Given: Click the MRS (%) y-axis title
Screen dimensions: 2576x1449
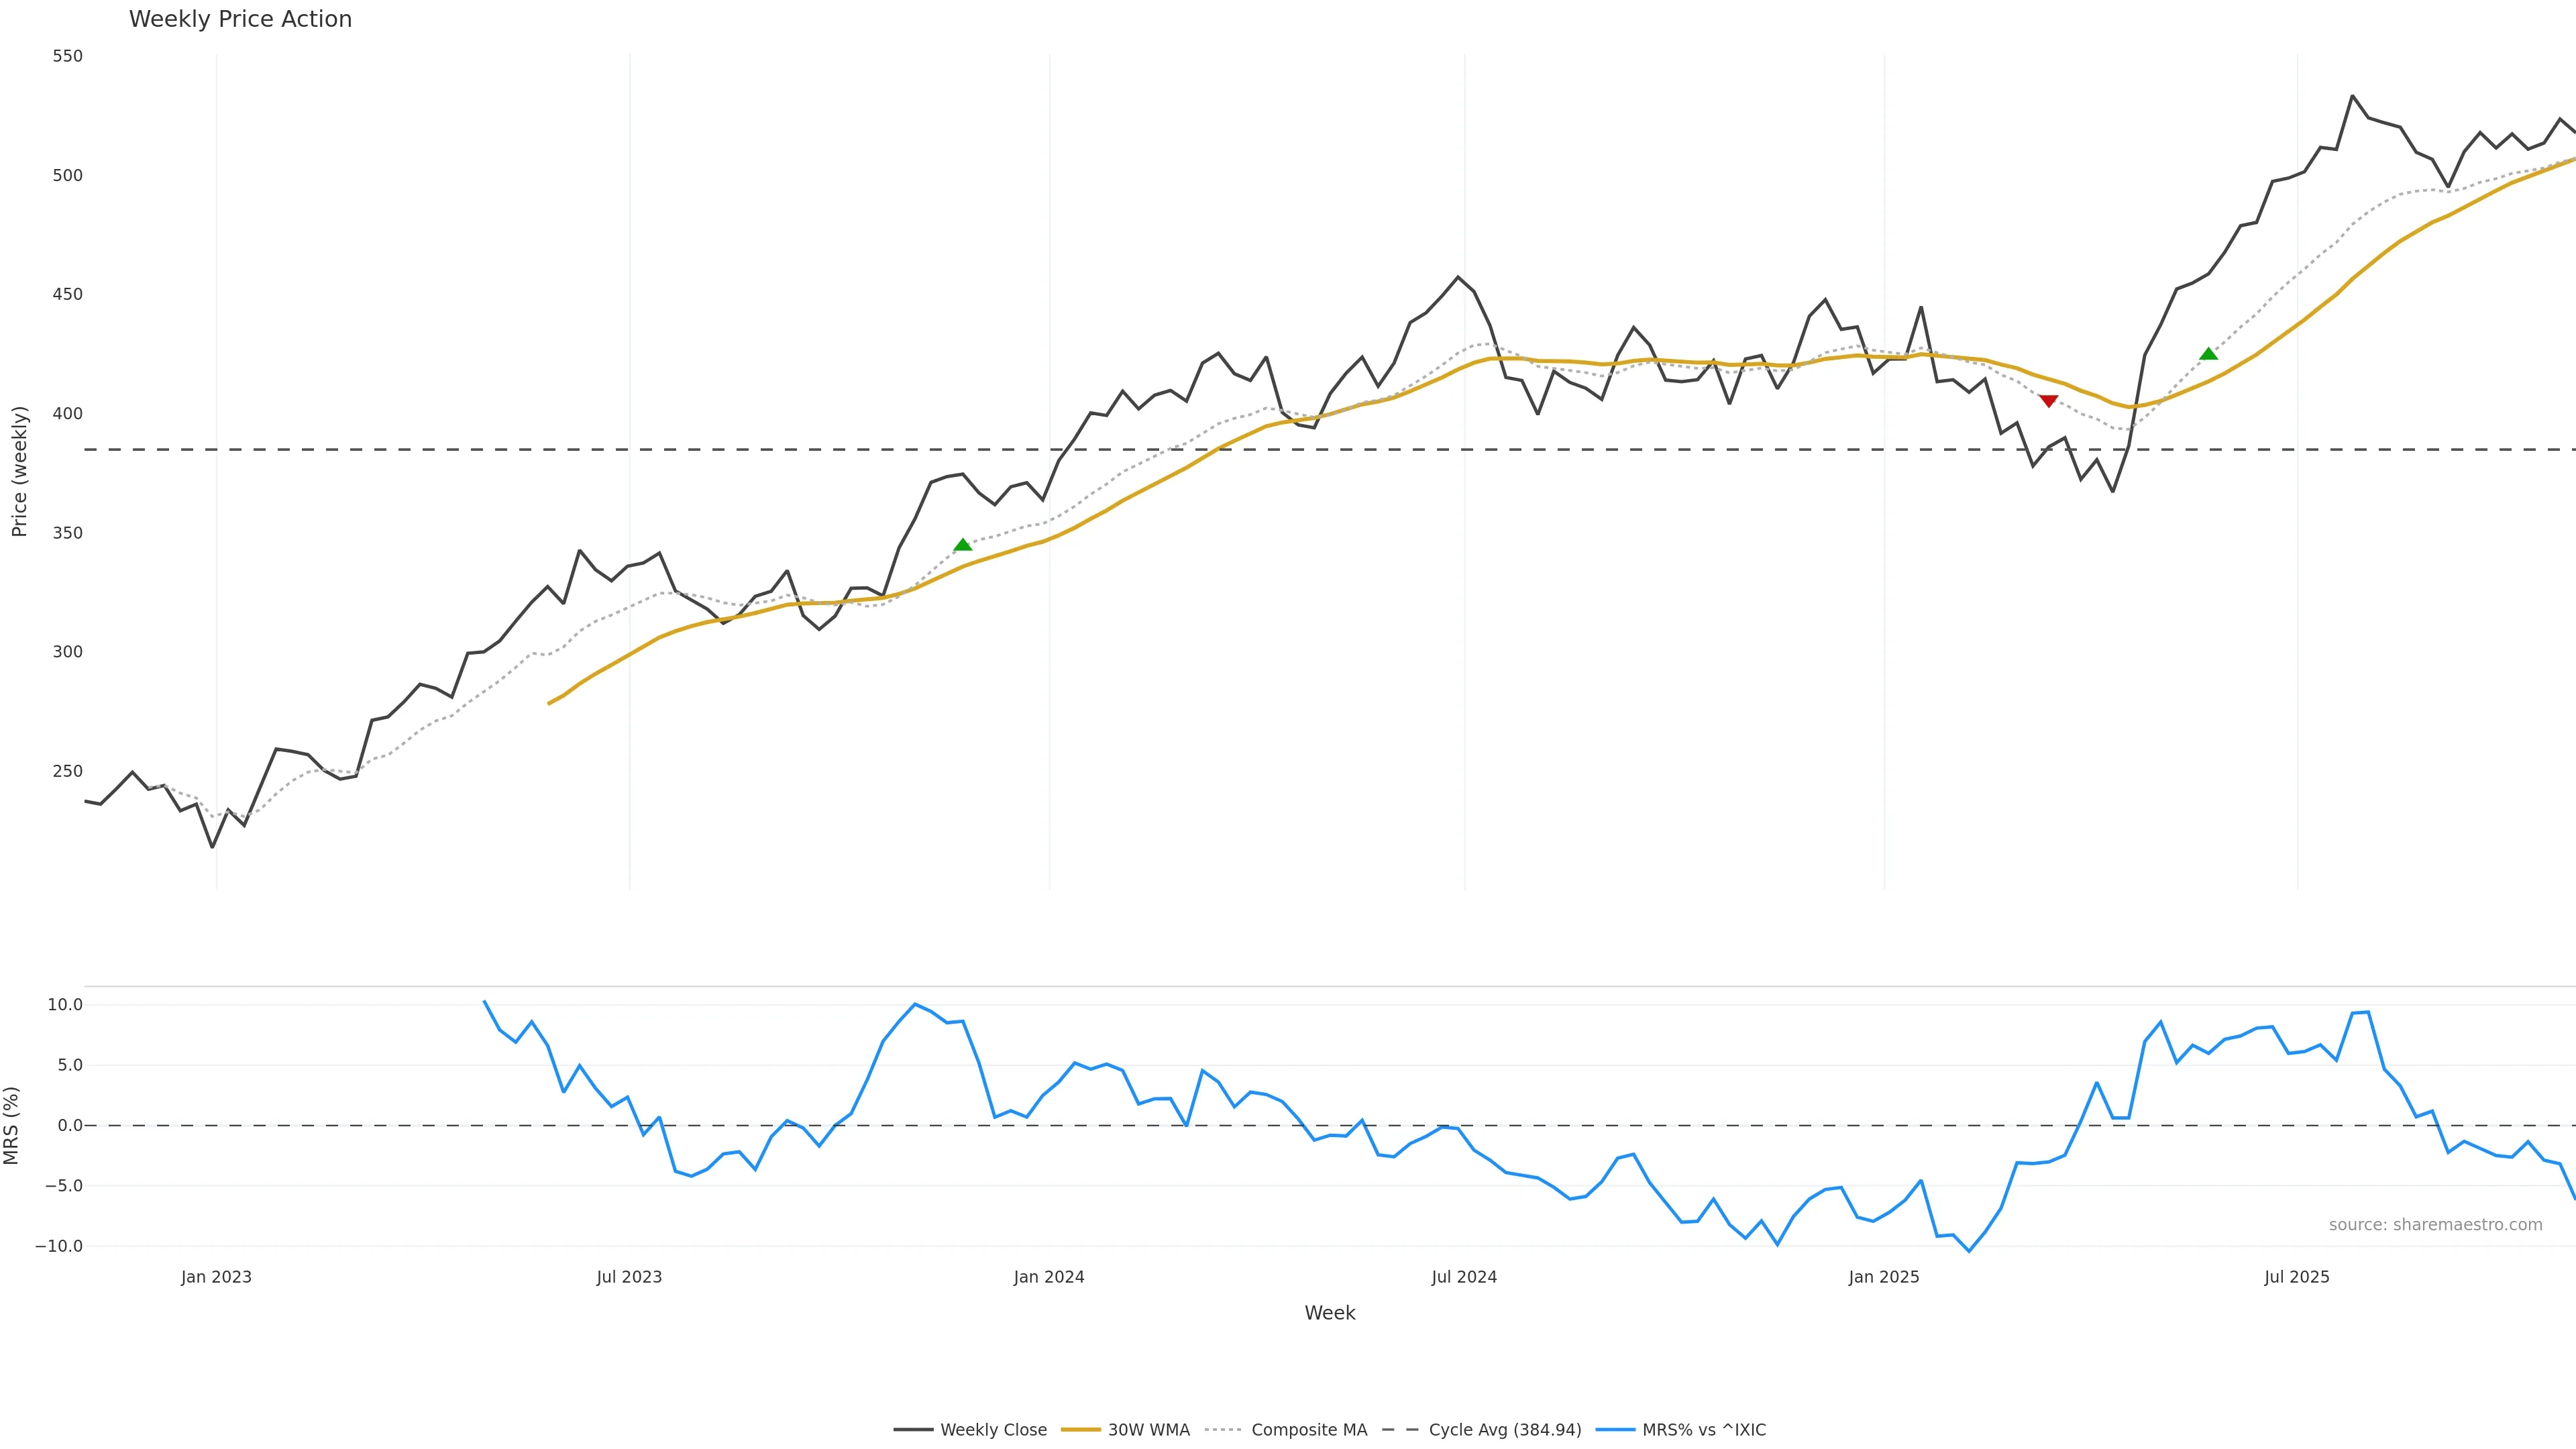Looking at the screenshot, I should pyautogui.click(x=12, y=1125).
